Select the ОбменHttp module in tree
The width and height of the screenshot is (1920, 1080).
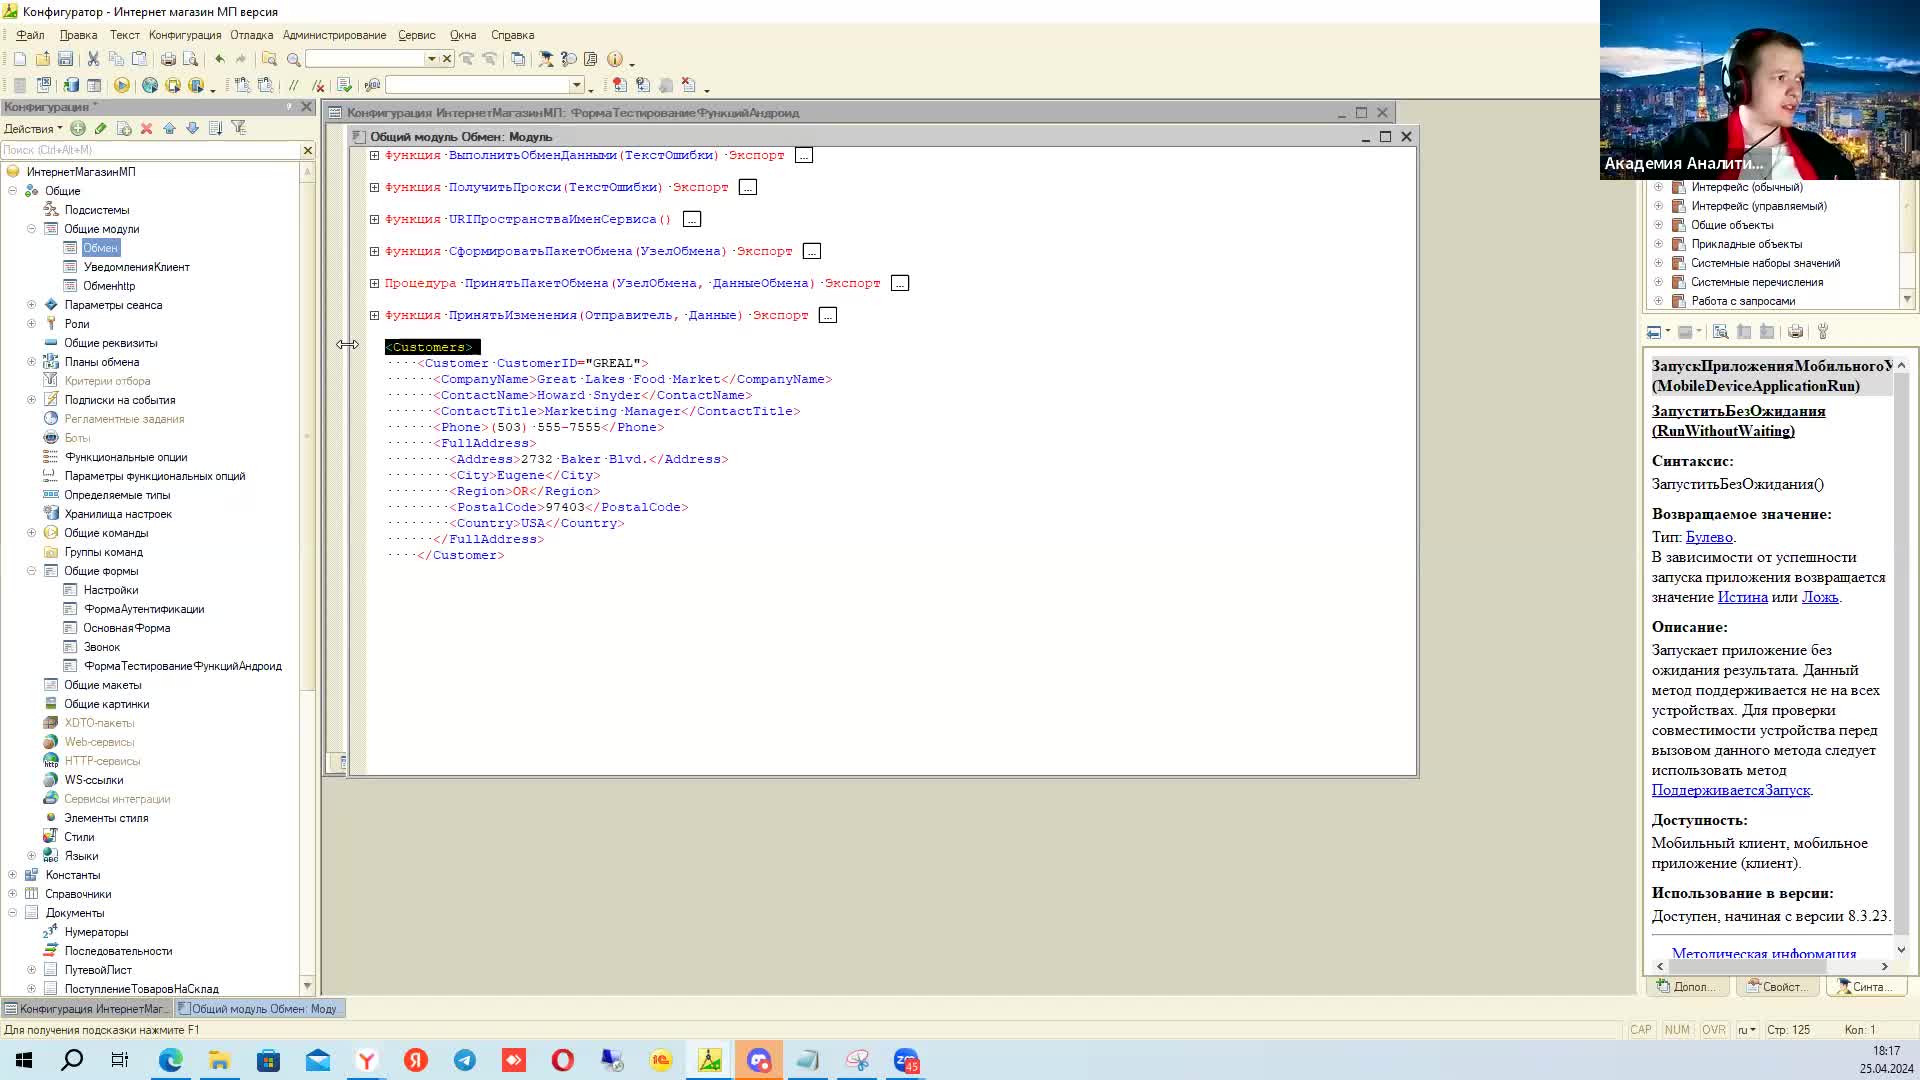click(109, 286)
